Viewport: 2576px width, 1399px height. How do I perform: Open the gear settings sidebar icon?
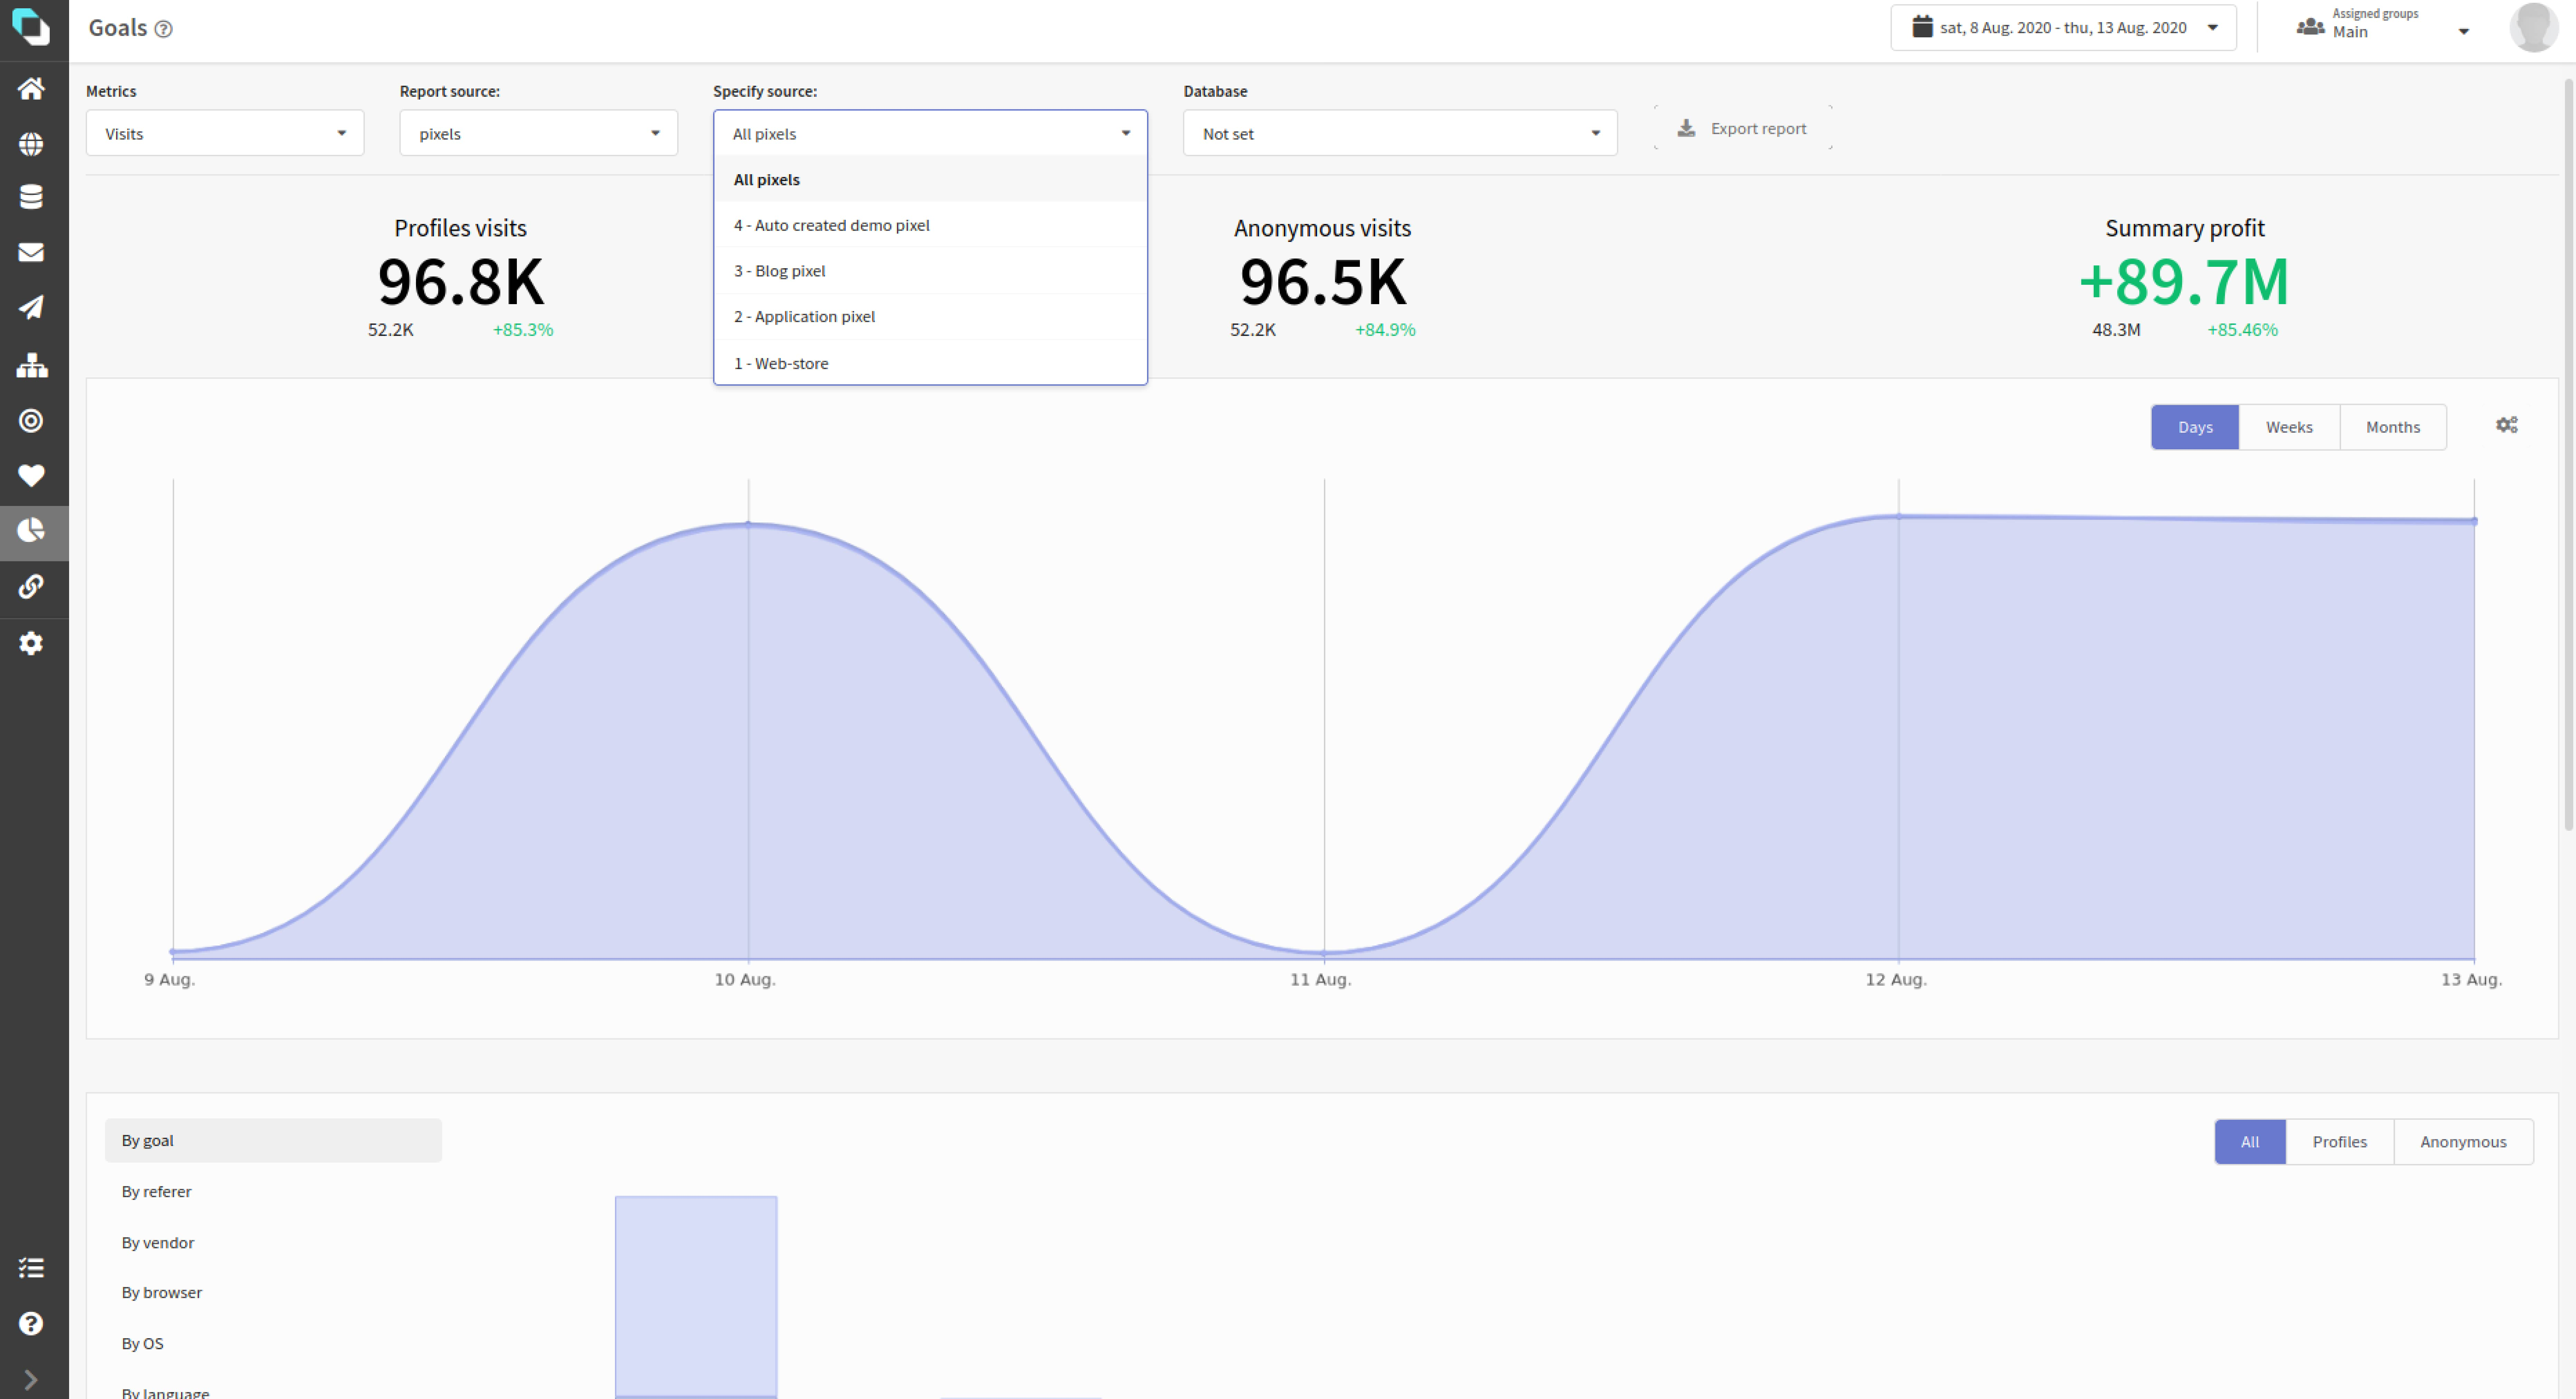[31, 643]
